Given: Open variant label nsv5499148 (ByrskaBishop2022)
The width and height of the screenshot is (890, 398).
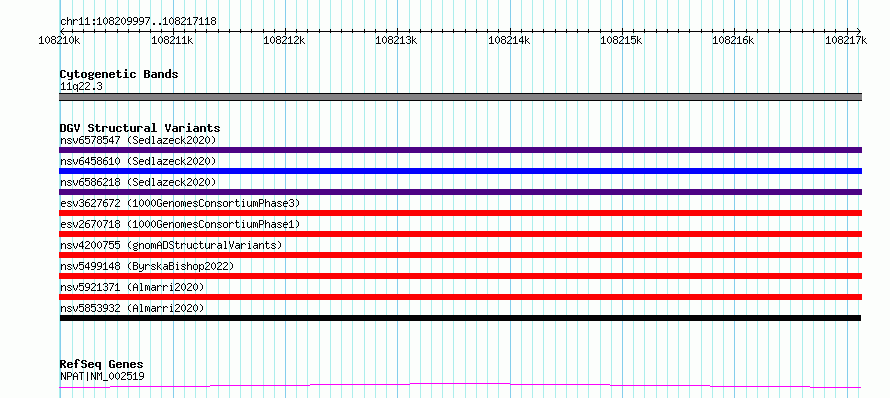Looking at the screenshot, I should tap(147, 266).
